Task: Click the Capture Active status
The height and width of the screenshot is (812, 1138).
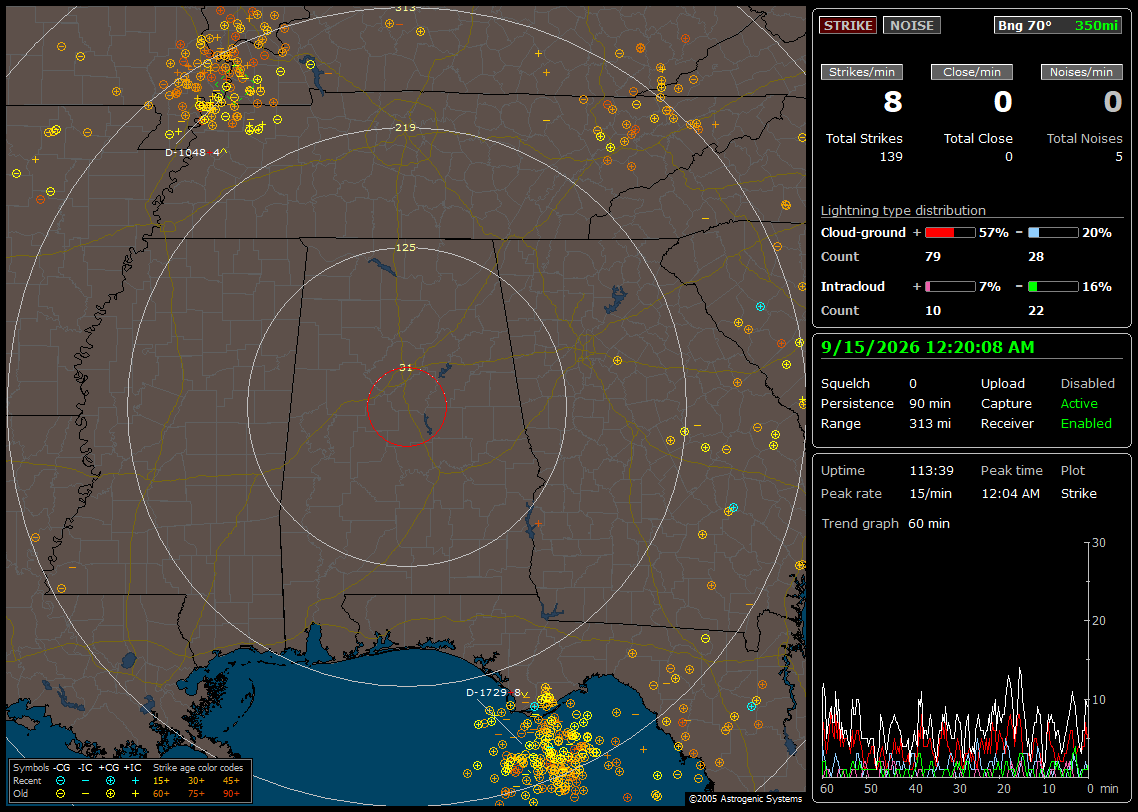Action: point(1079,403)
